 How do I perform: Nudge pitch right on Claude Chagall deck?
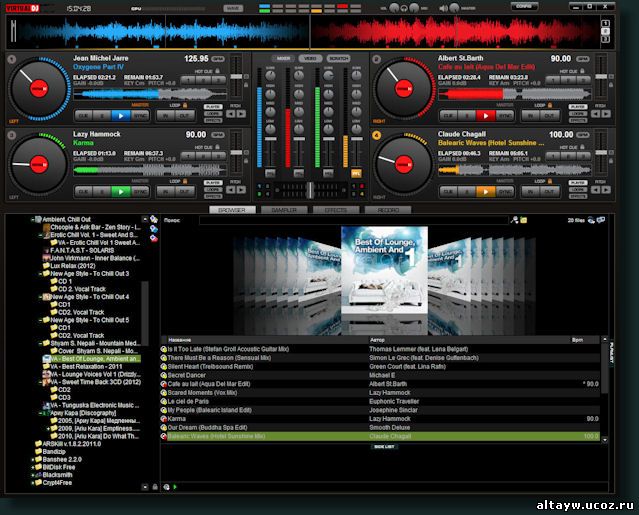coord(606,189)
